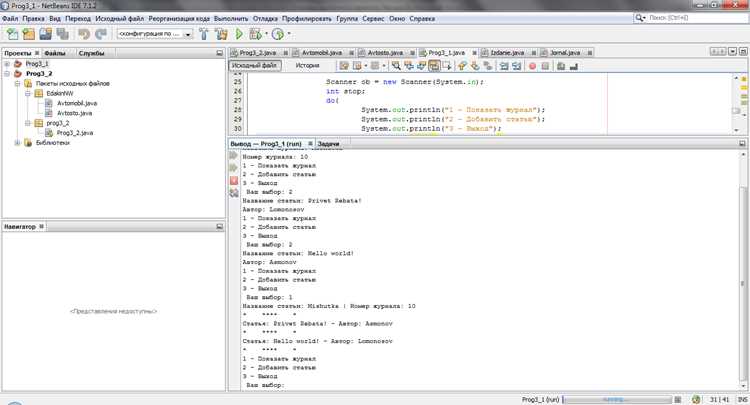Image resolution: width=750 pixels, height=405 pixels.
Task: Collapse the EdakinNW package node
Action: pyautogui.click(x=28, y=93)
